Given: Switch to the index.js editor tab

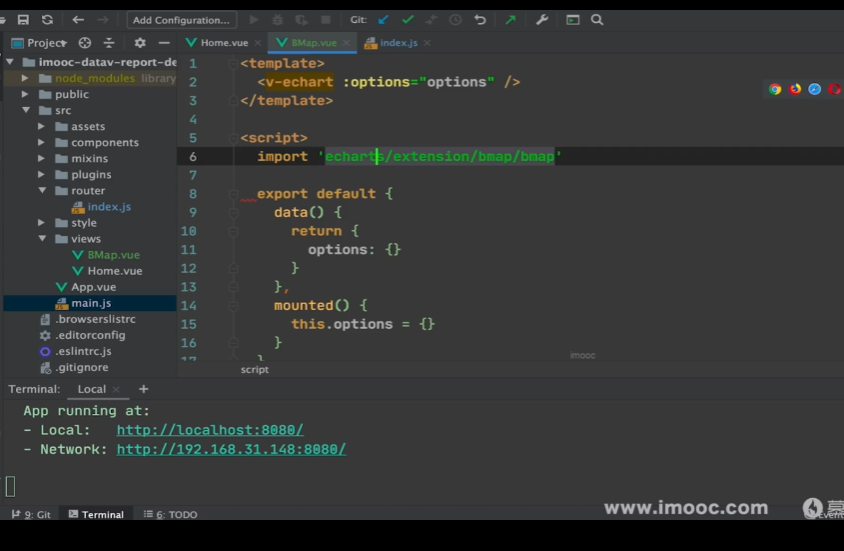Looking at the screenshot, I should pyautogui.click(x=397, y=43).
